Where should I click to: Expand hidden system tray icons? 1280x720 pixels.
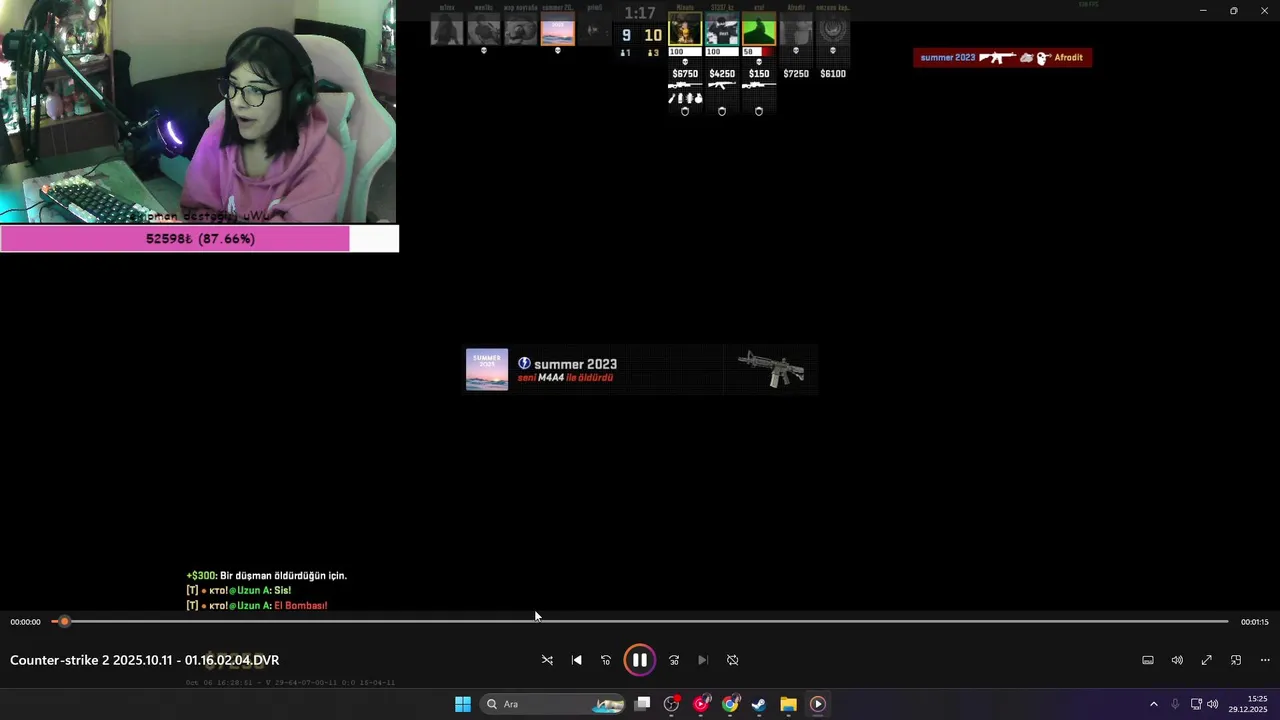click(1153, 704)
